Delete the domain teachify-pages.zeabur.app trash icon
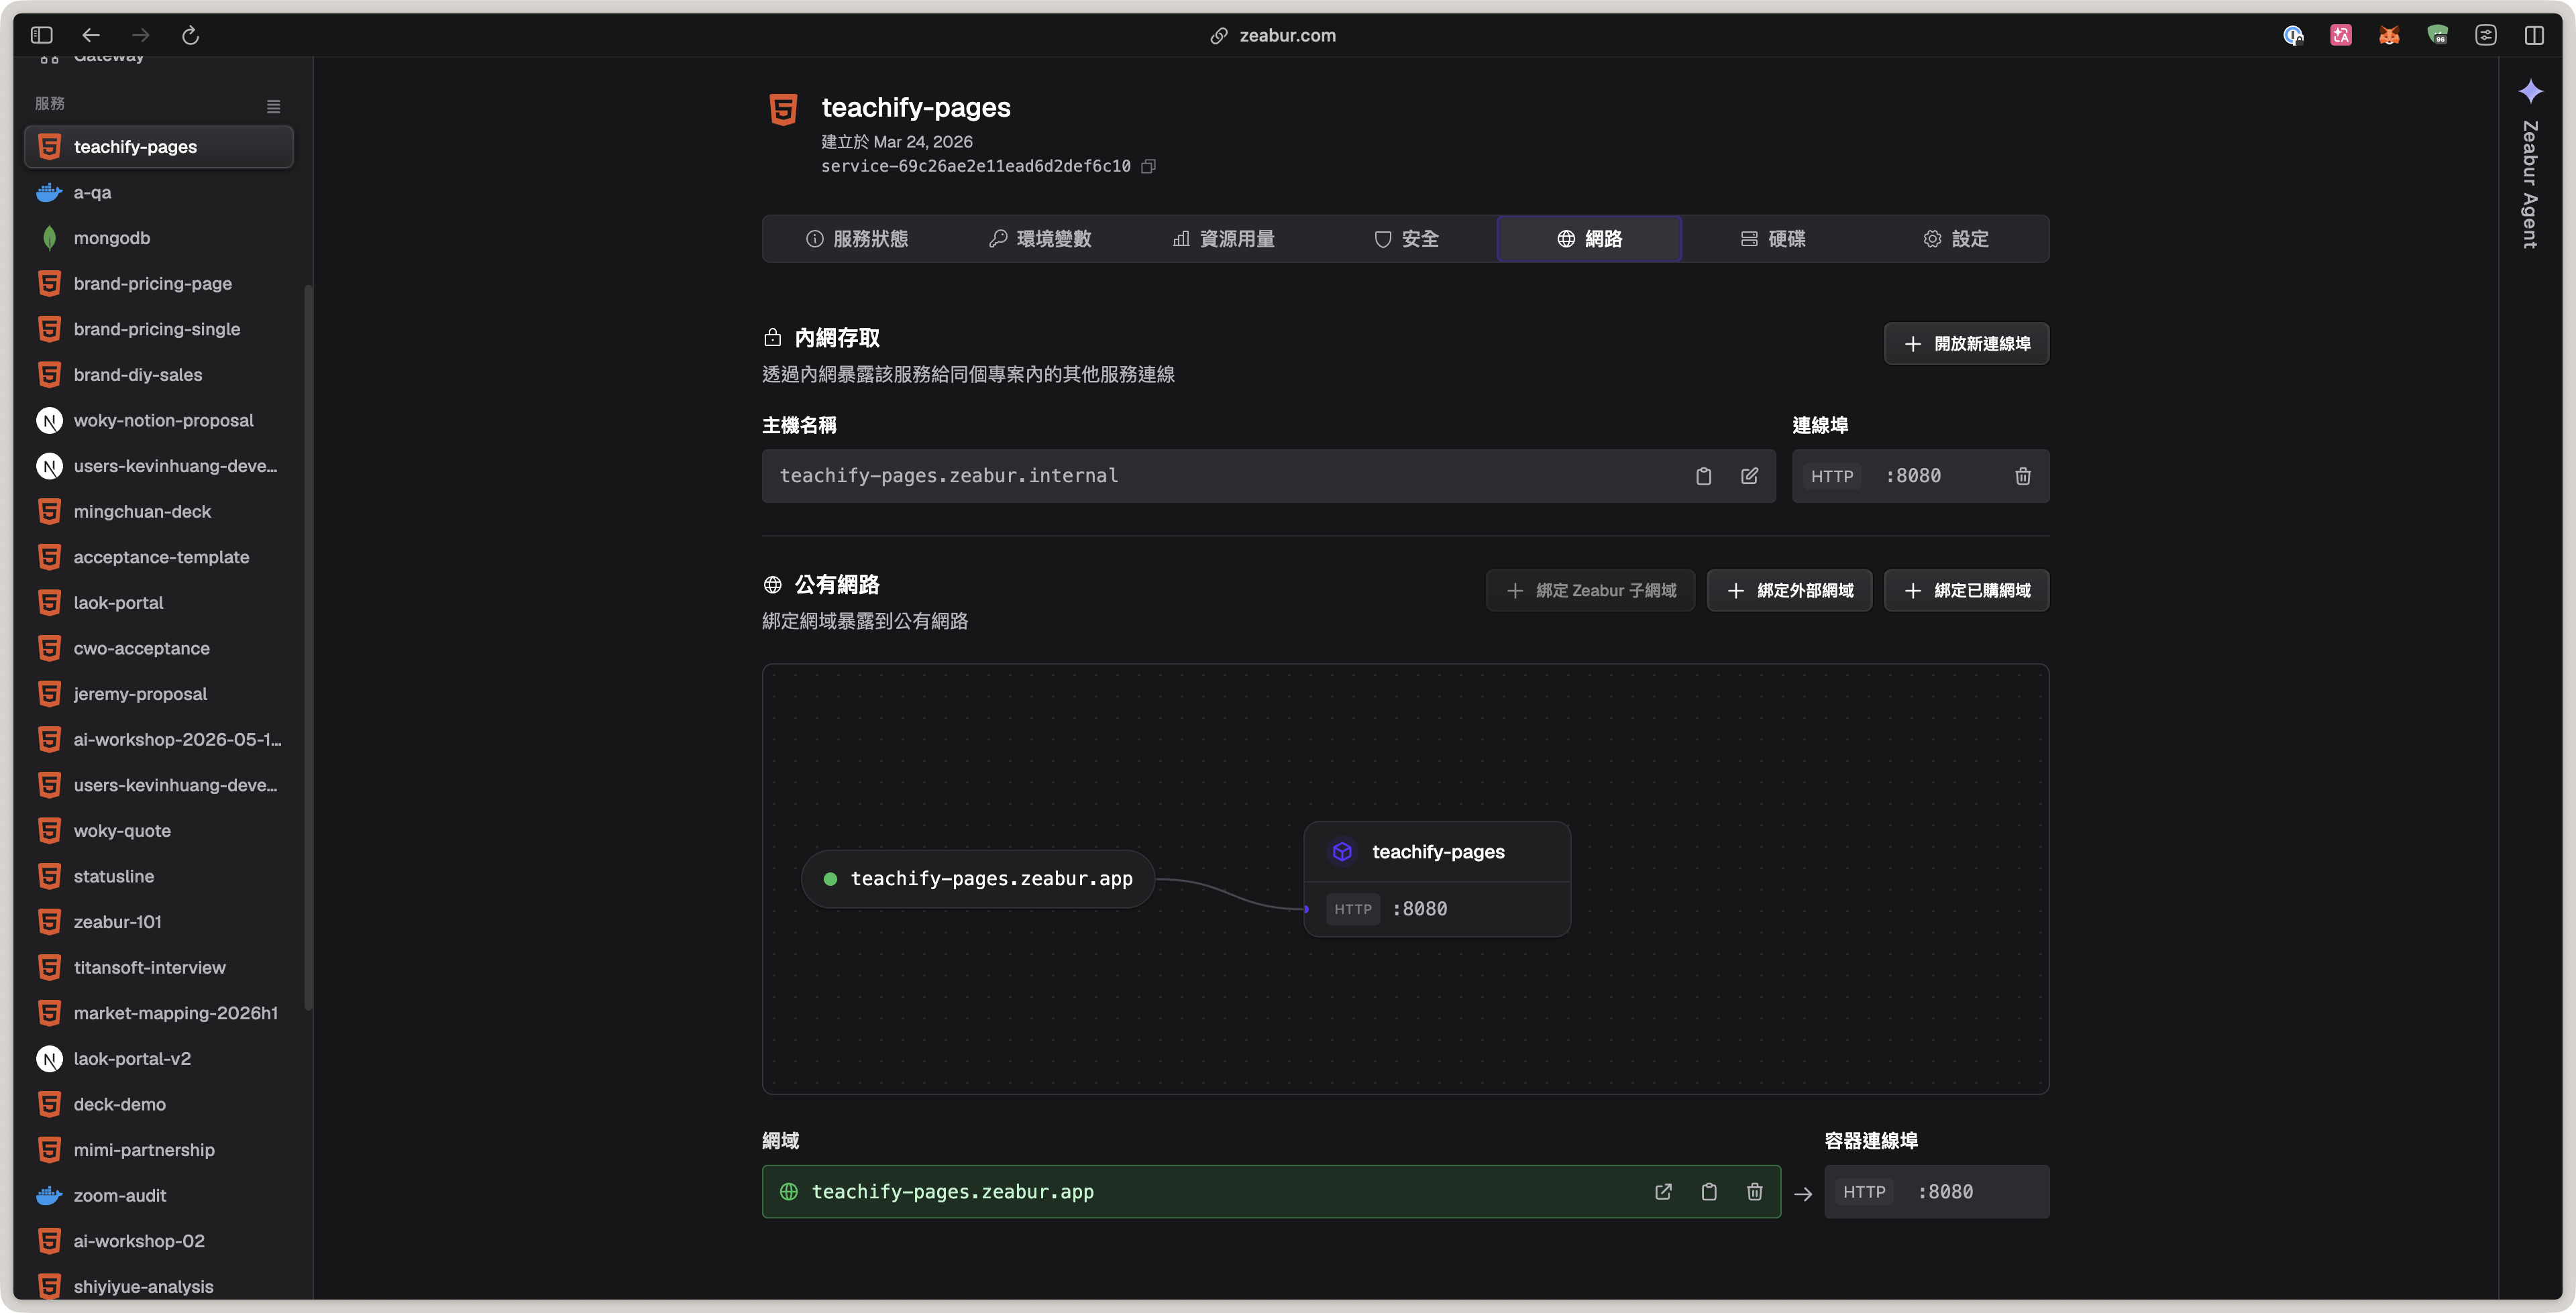This screenshot has height=1313, width=2576. pos(1754,1191)
